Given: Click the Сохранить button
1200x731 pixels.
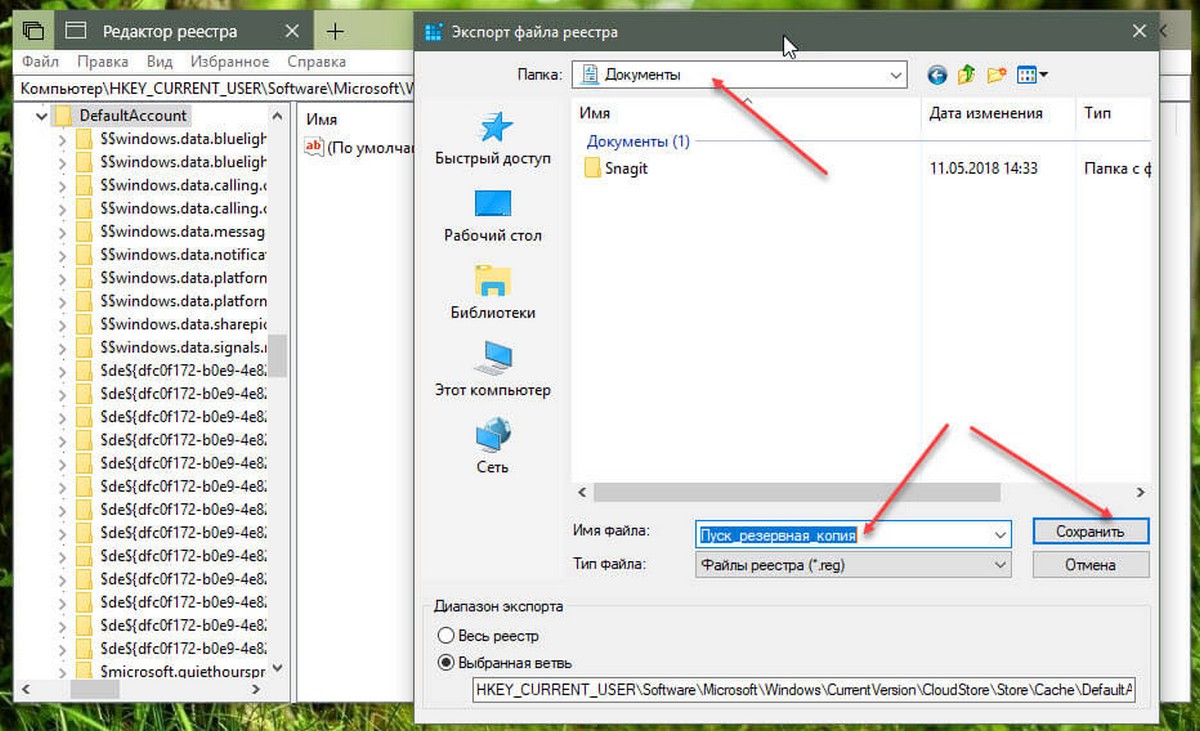Looking at the screenshot, I should (x=1090, y=532).
